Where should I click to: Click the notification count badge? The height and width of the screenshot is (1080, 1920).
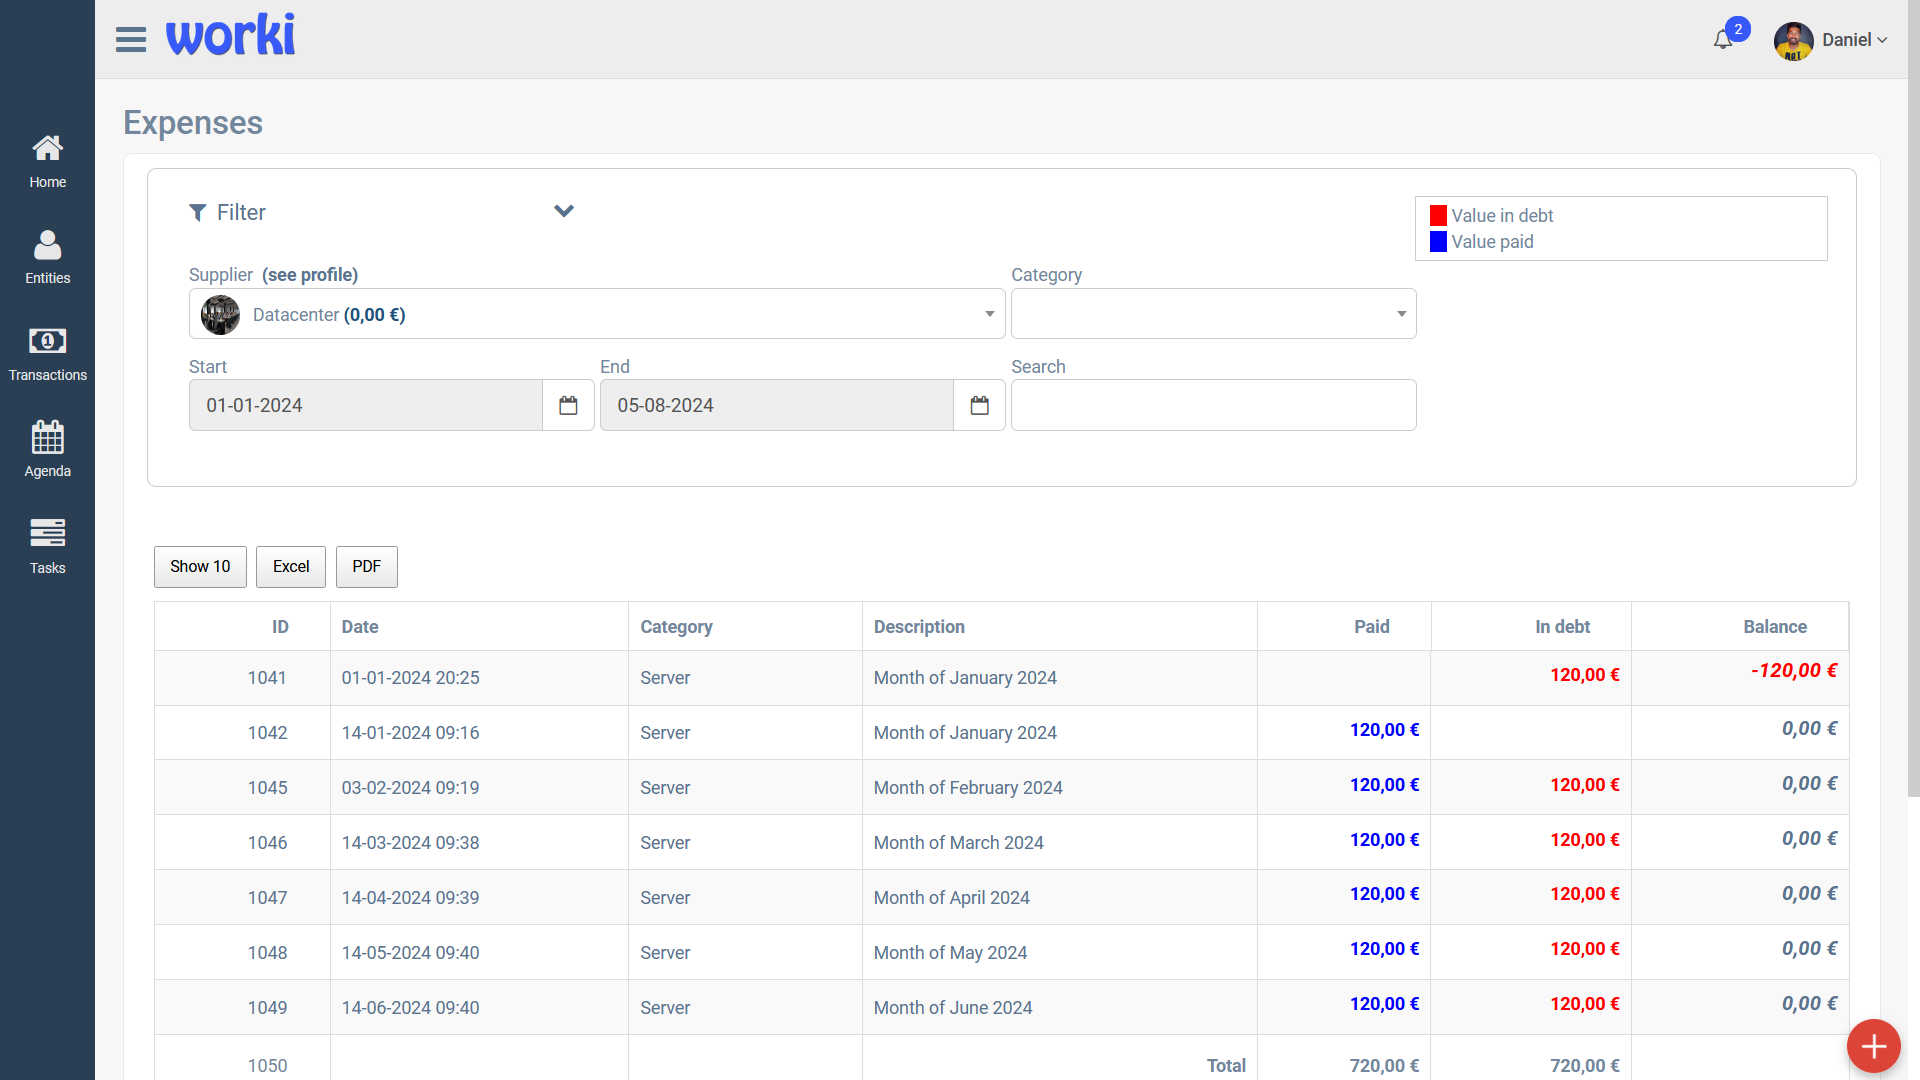click(x=1738, y=29)
